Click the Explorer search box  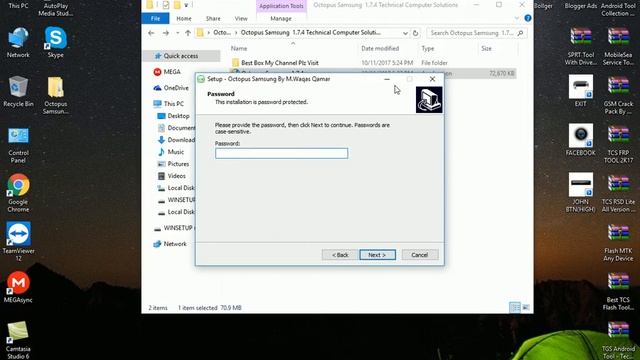(476, 33)
